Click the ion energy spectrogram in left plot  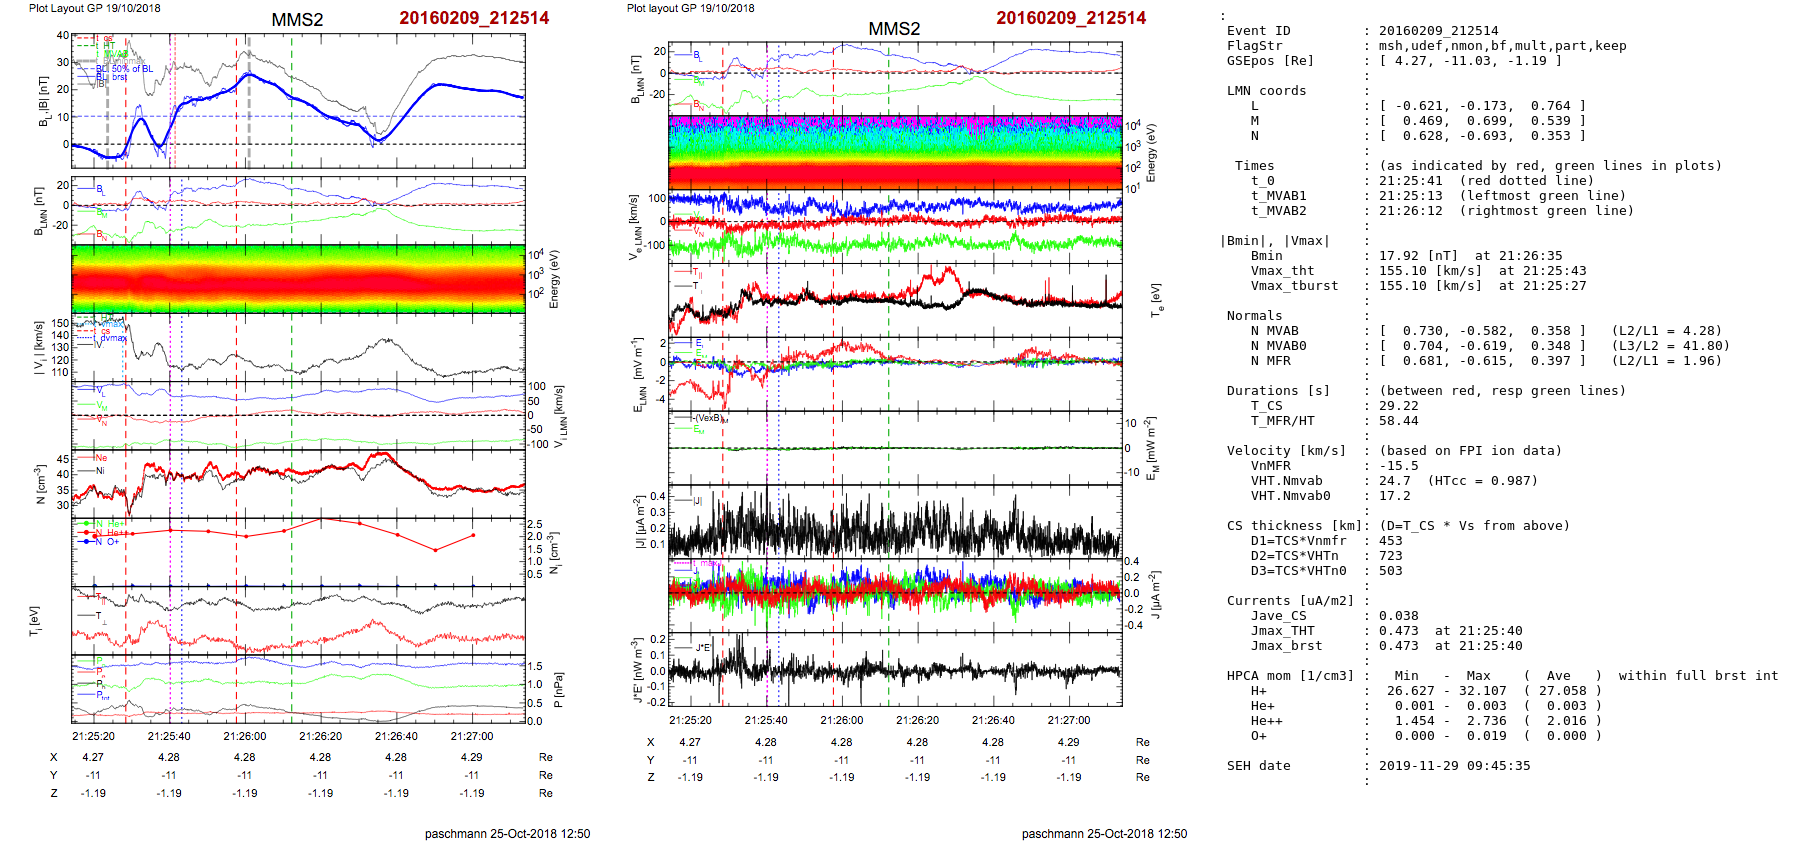298,279
